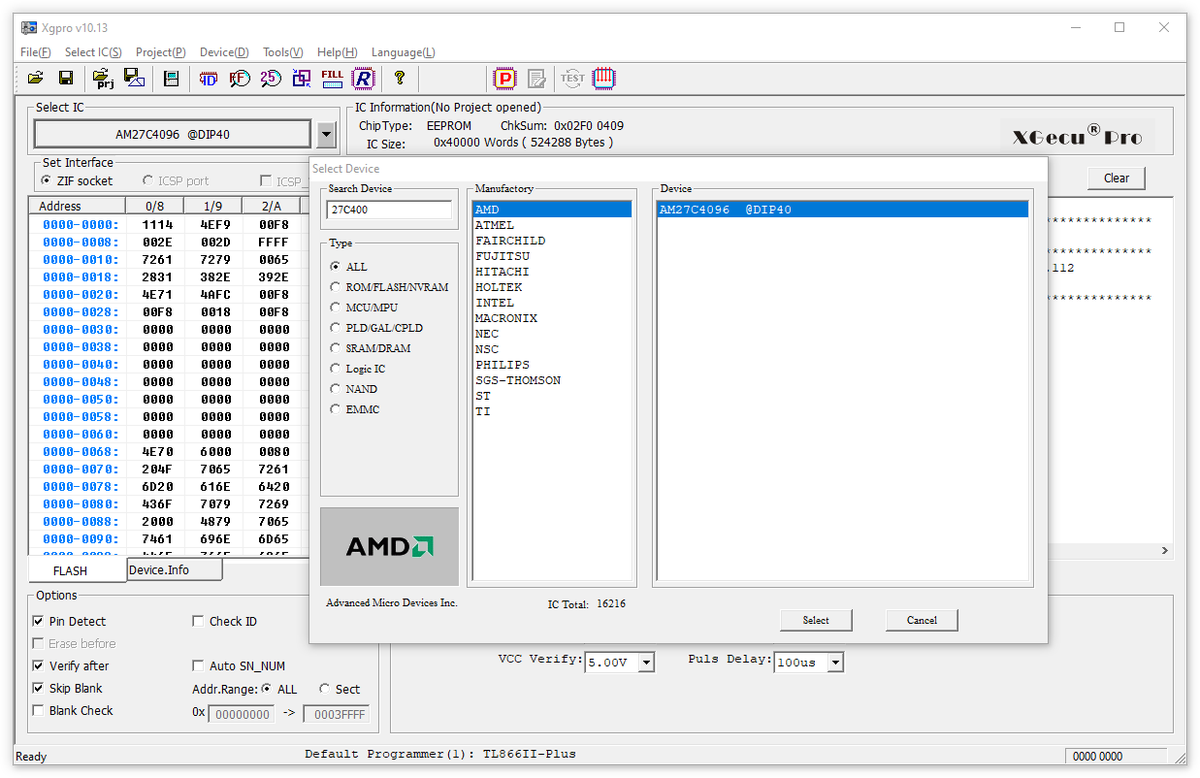Image resolution: width=1200 pixels, height=778 pixels.
Task: Uncheck the Verify after option
Action: (x=39, y=666)
